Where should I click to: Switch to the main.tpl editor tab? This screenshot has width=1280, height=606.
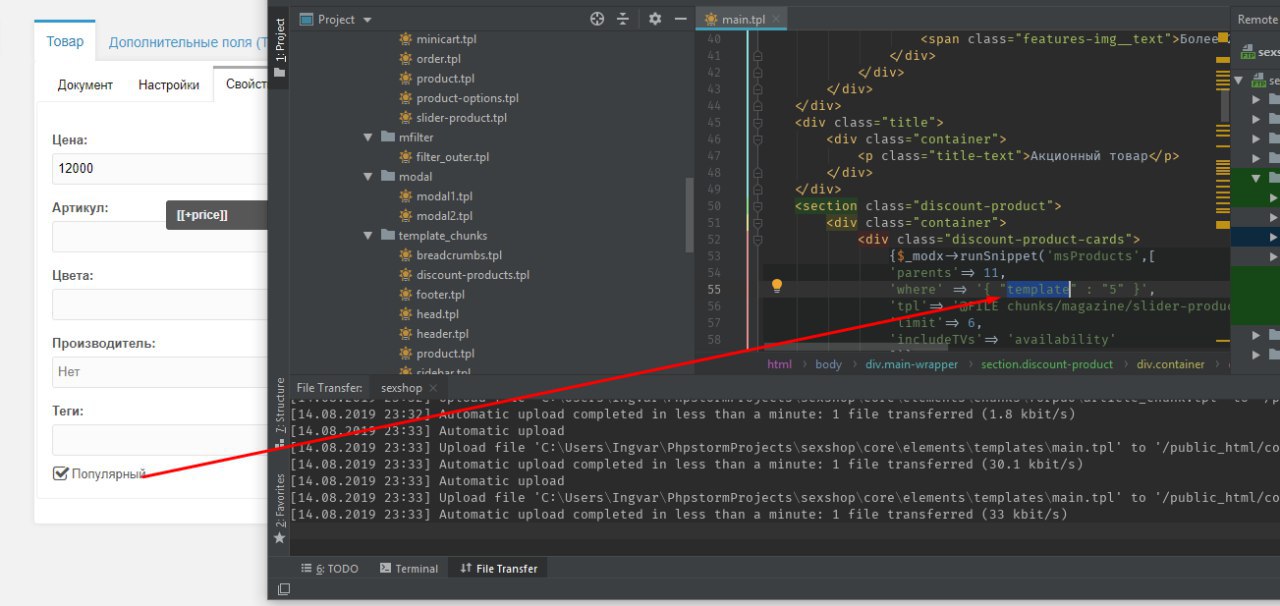(742, 19)
